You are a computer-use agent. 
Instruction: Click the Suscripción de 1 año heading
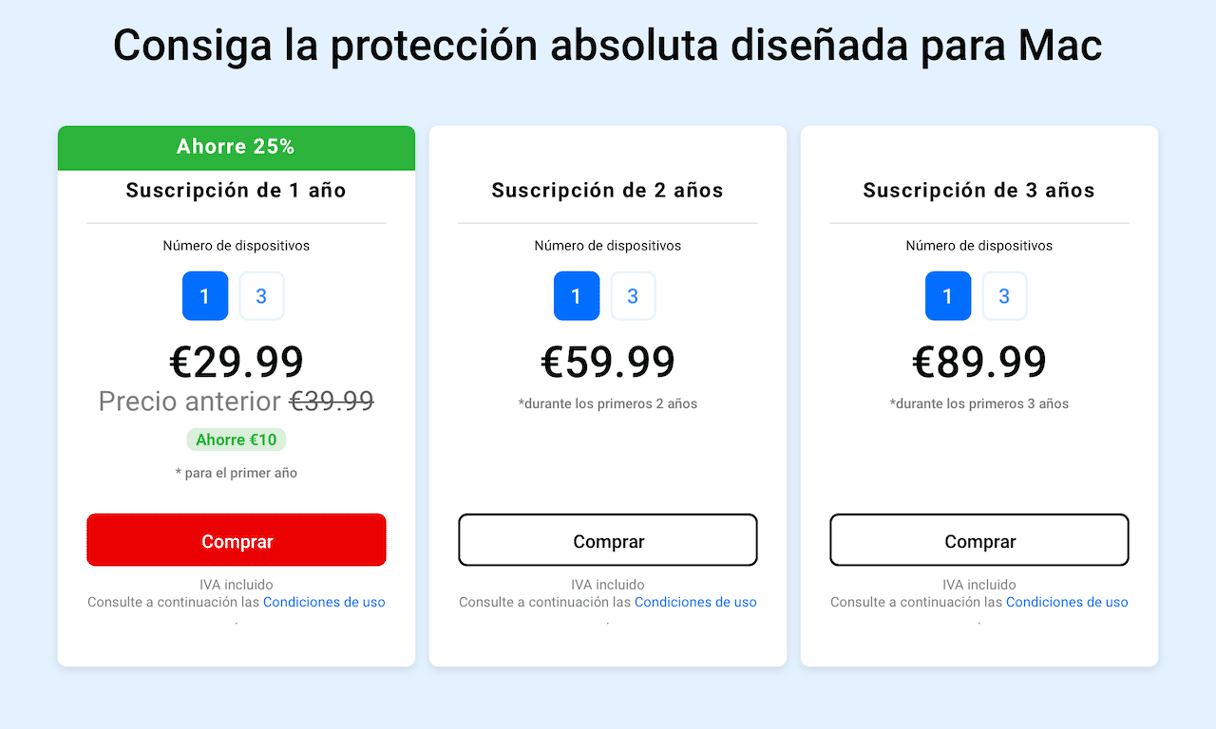pos(236,190)
